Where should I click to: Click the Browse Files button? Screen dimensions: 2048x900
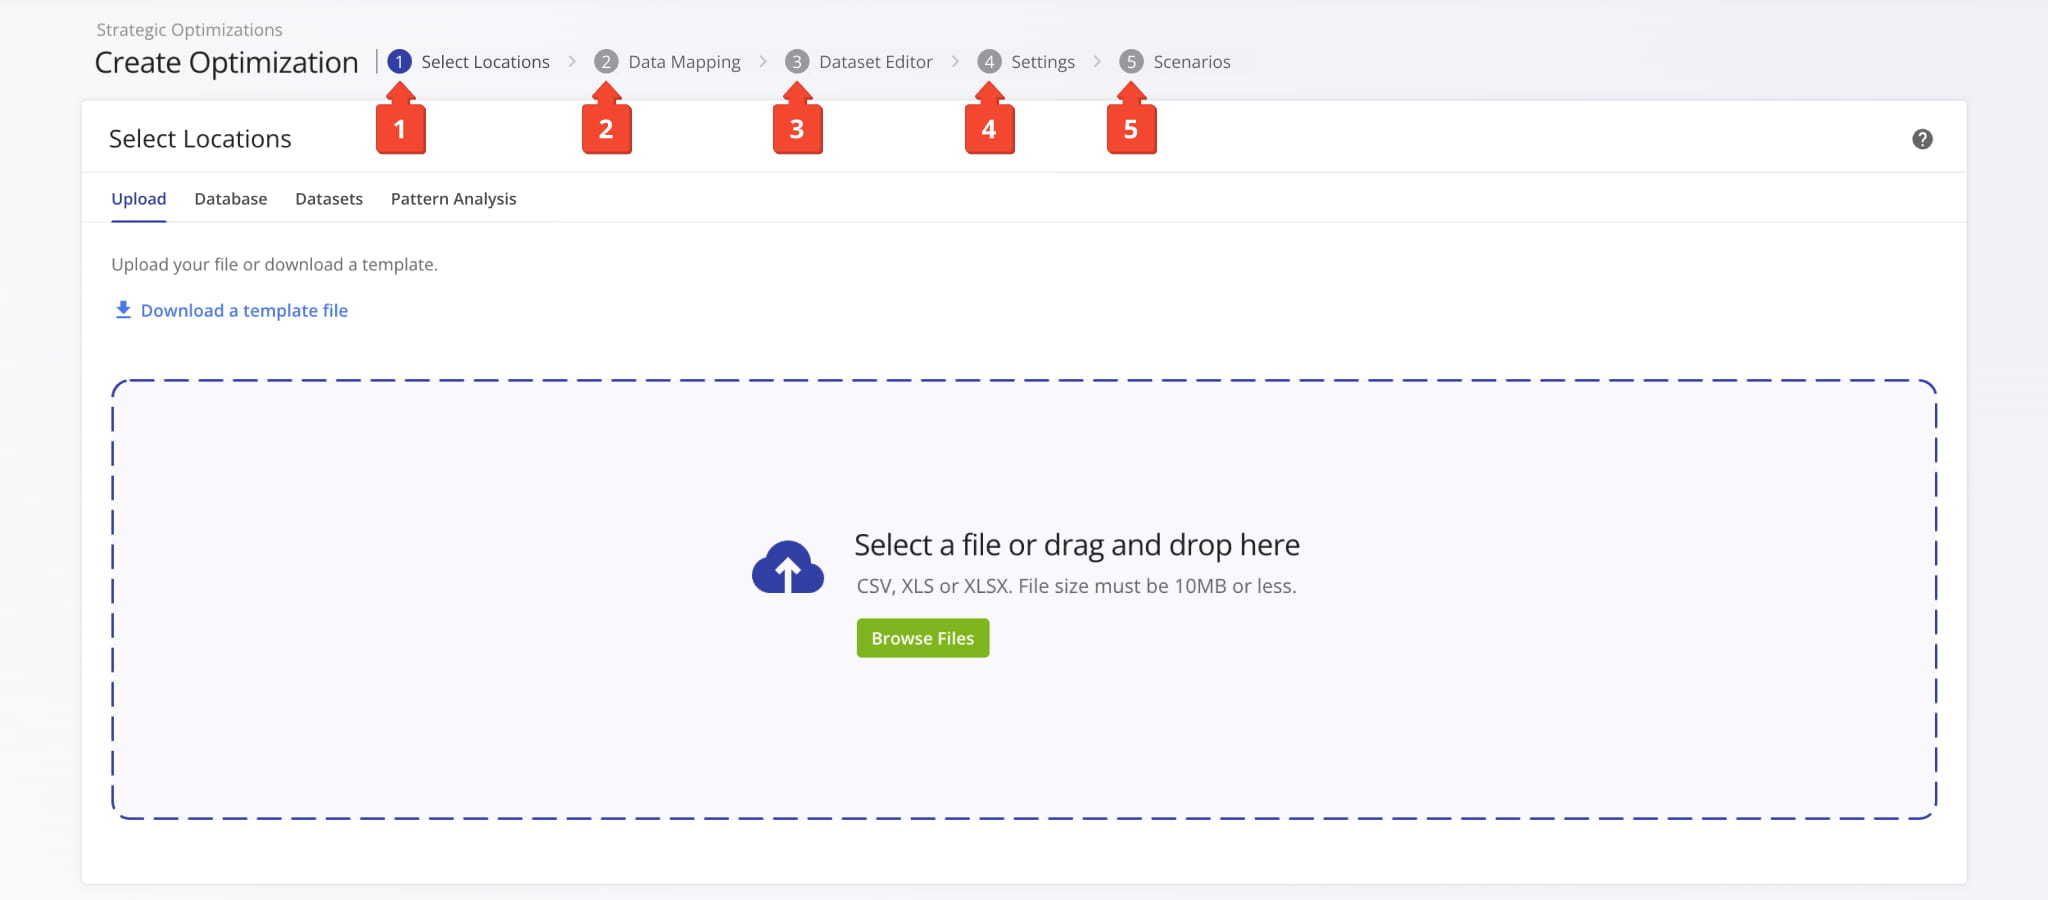coord(923,638)
